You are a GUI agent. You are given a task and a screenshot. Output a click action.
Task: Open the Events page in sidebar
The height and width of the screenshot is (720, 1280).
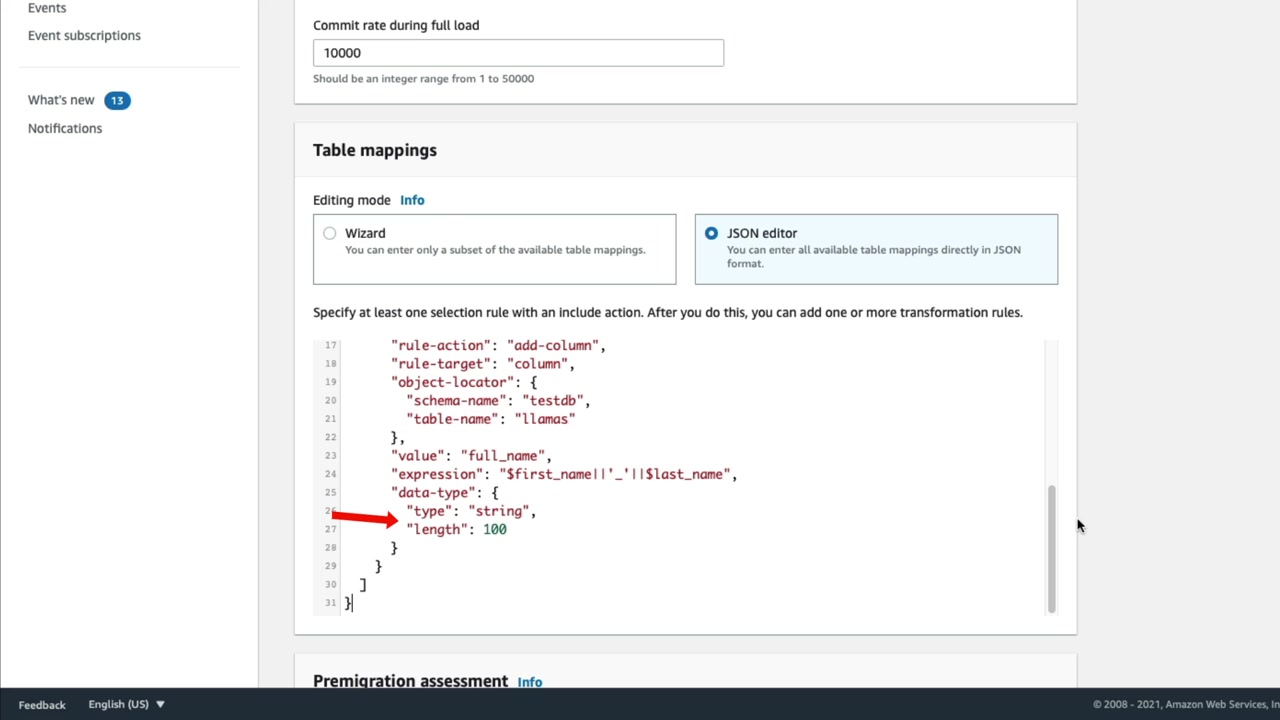tap(47, 8)
